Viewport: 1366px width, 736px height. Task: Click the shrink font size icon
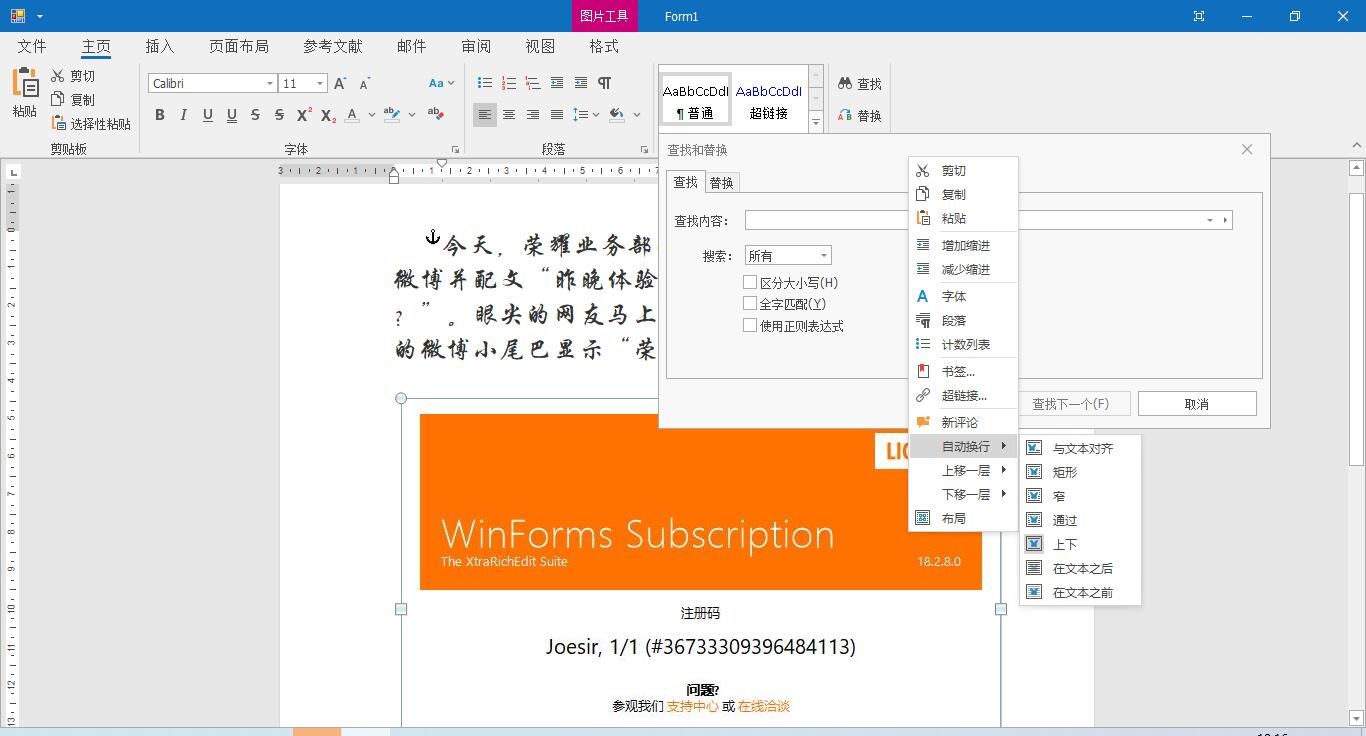[x=364, y=84]
